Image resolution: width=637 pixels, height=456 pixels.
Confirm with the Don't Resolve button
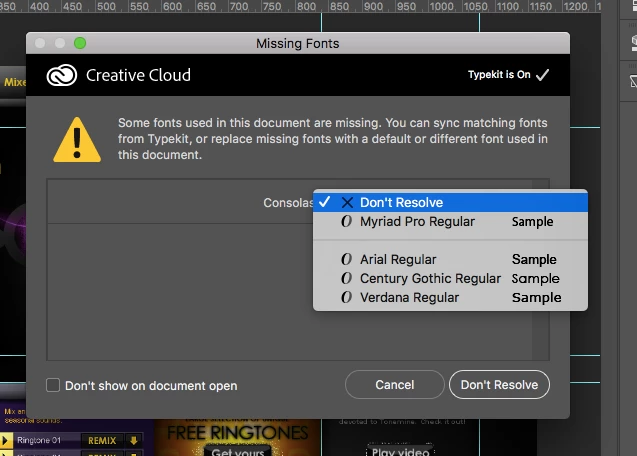pos(499,384)
